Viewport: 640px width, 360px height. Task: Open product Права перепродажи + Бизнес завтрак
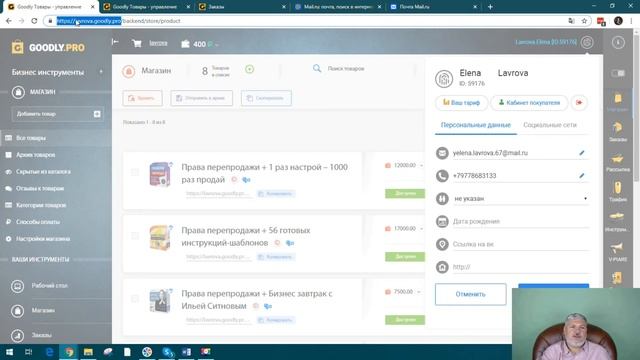257,300
